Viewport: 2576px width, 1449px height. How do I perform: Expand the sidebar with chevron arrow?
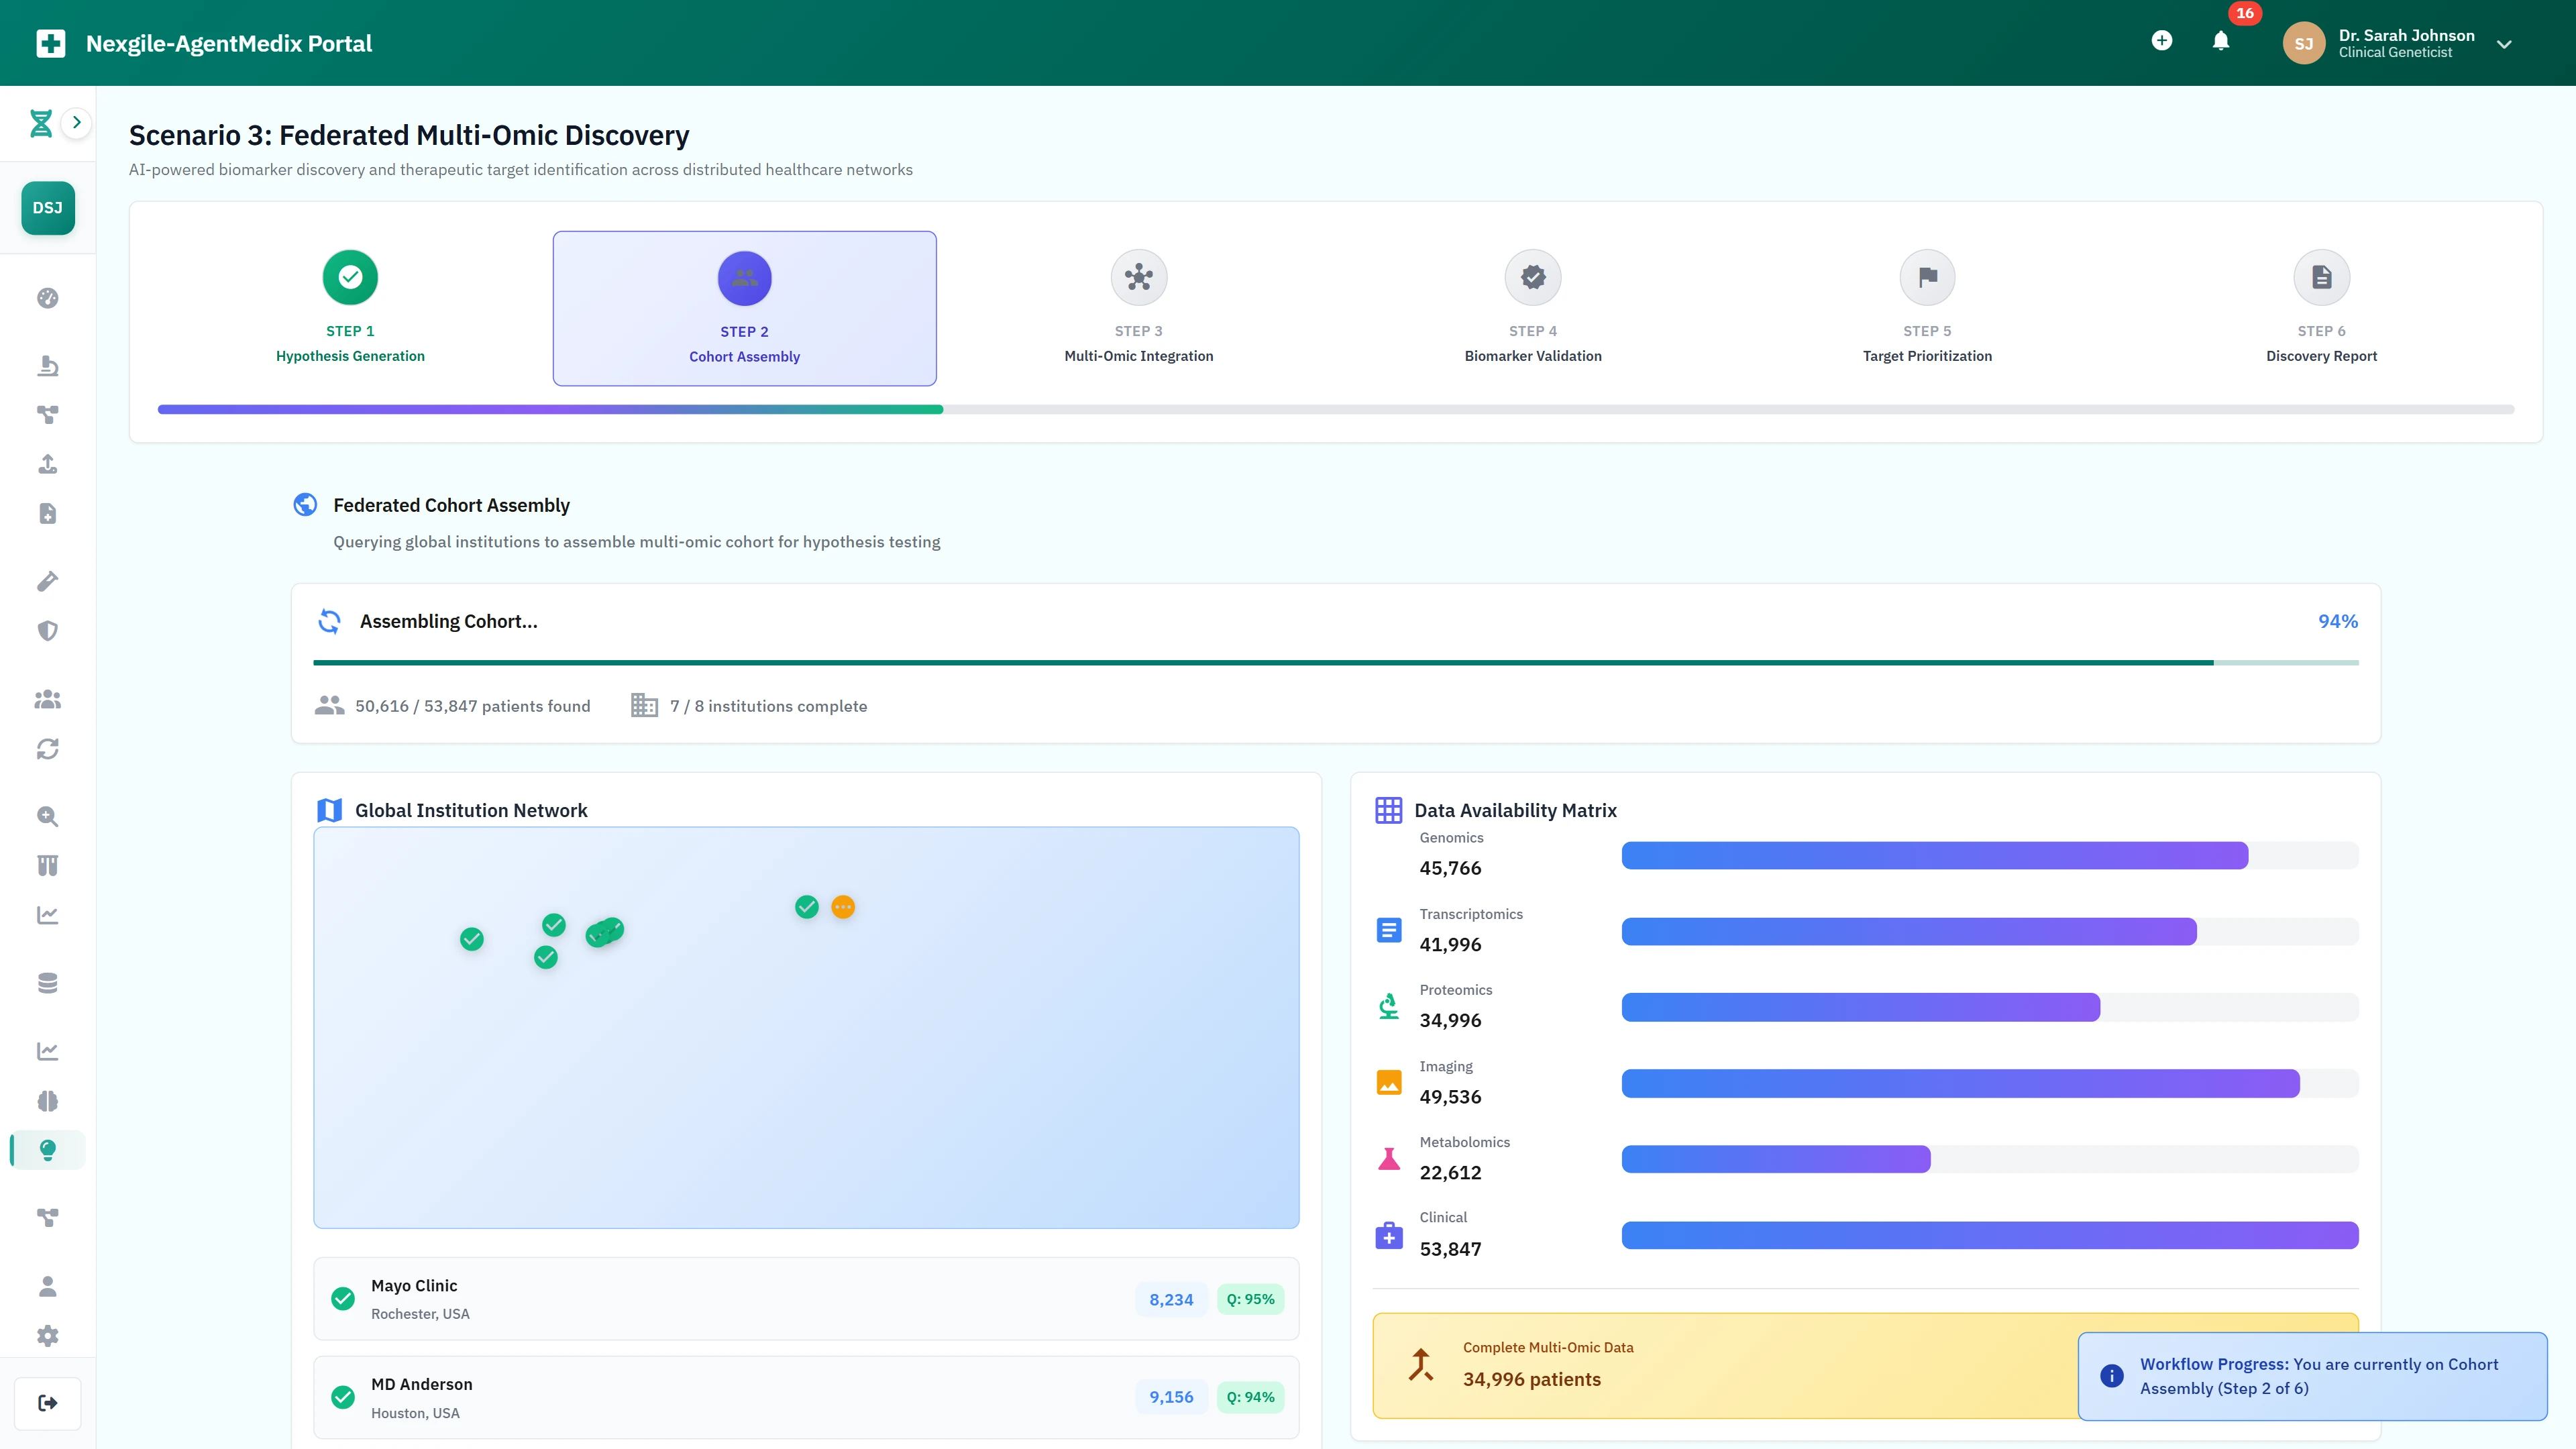coord(76,122)
